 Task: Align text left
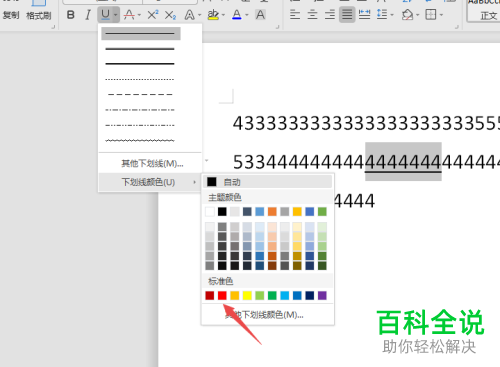[x=295, y=15]
